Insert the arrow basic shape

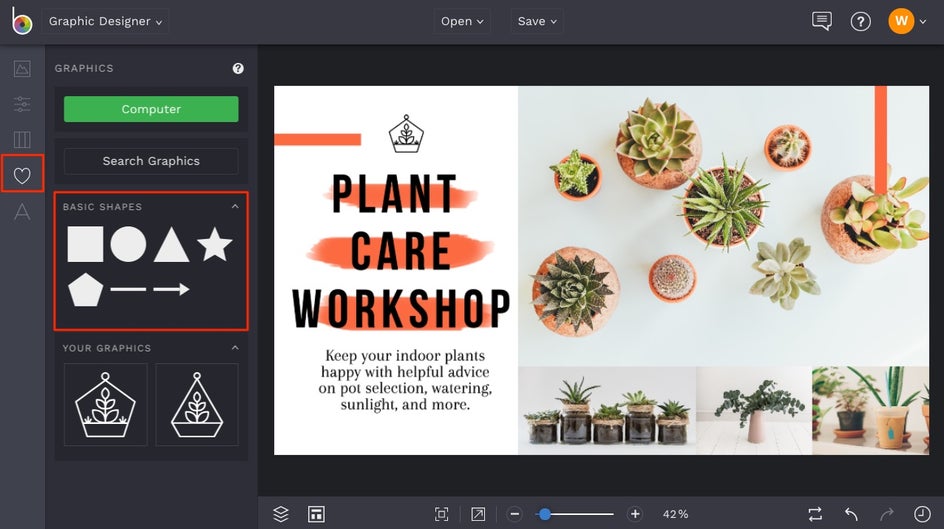(x=171, y=290)
